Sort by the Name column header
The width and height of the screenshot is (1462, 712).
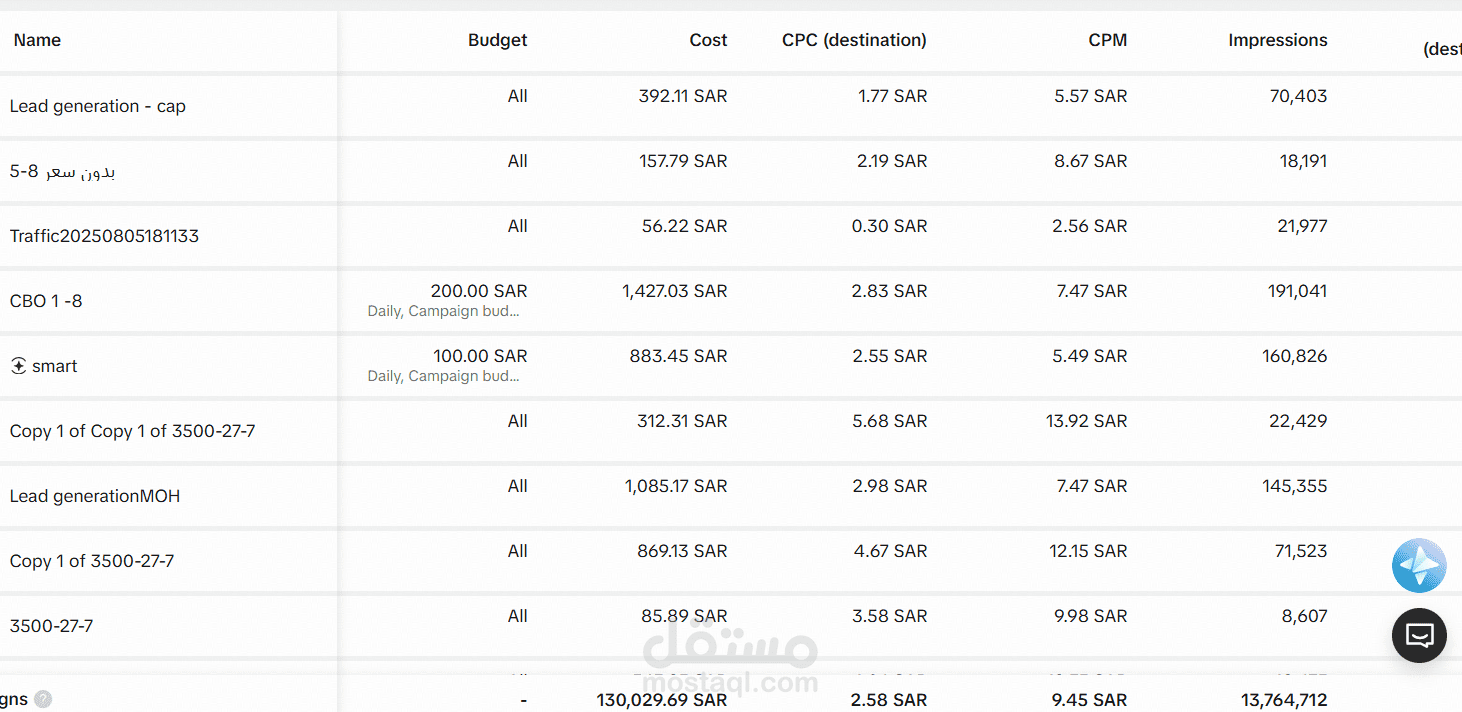click(37, 40)
